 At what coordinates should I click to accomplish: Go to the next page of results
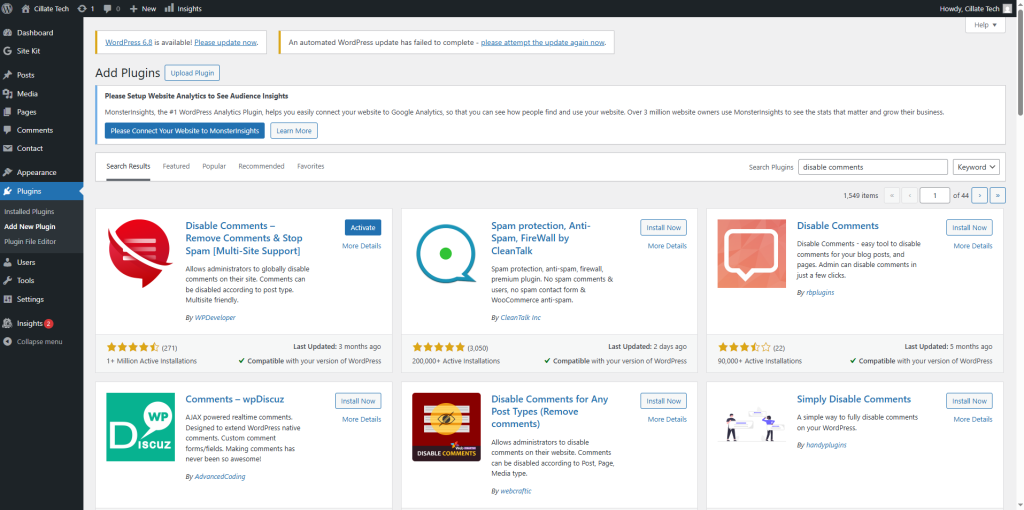point(980,195)
